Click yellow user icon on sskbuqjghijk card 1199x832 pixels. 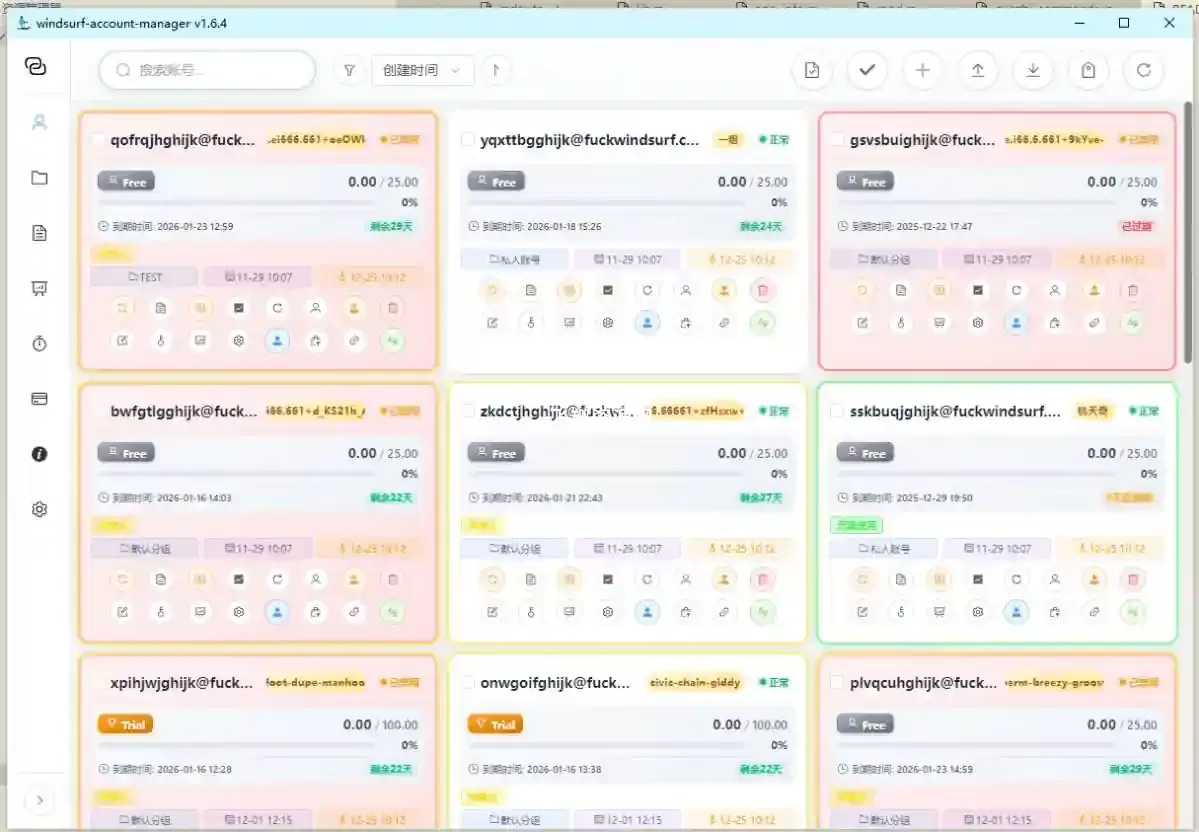click(x=1093, y=580)
